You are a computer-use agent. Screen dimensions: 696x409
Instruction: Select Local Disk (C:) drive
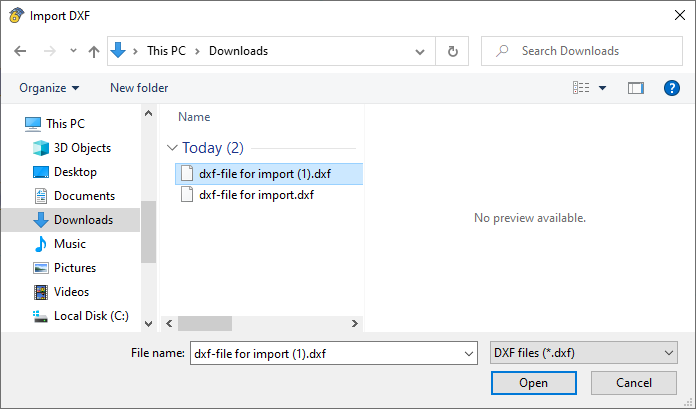(90, 316)
